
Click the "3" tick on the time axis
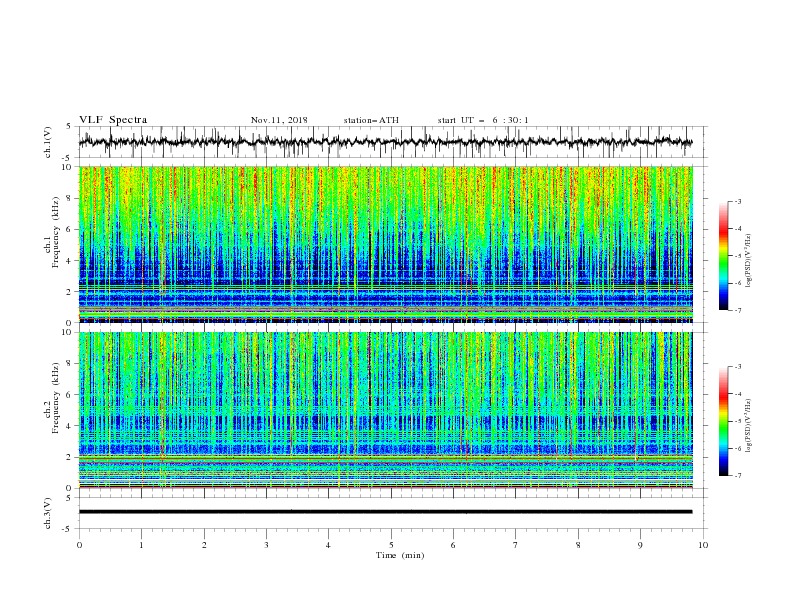266,545
